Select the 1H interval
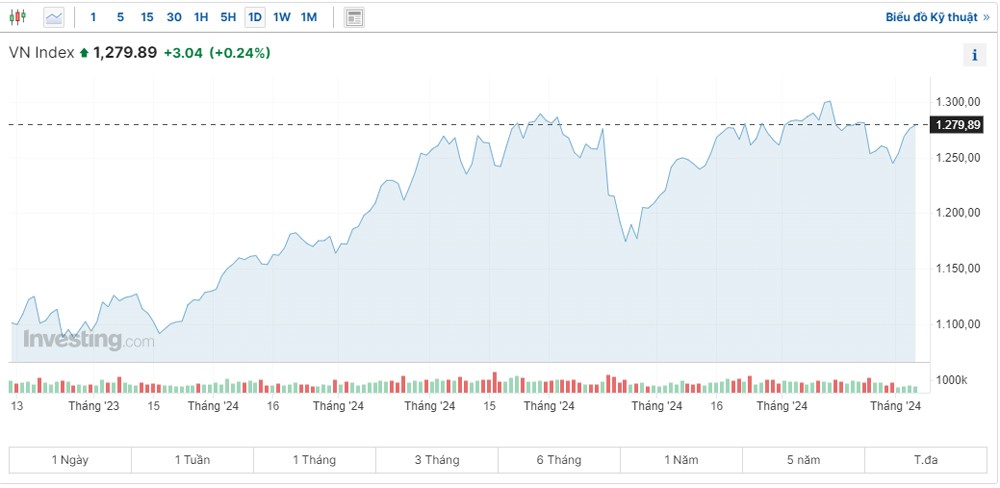1000x488 pixels. click(x=201, y=17)
